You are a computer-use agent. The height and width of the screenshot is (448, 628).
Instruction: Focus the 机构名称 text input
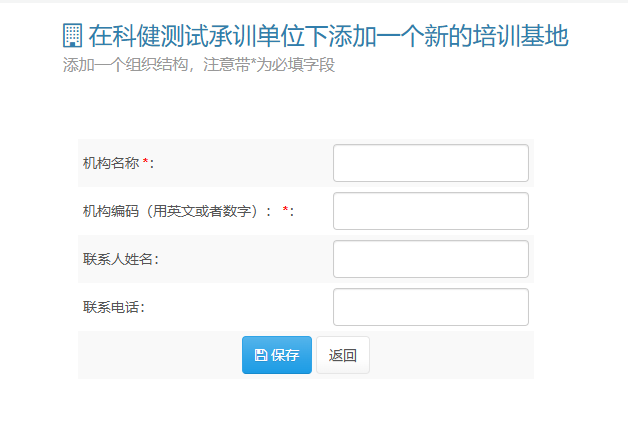[430, 163]
